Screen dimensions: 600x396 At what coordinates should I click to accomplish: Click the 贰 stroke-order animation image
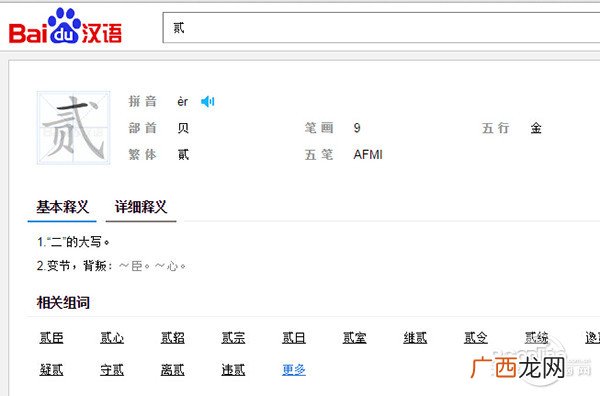point(73,127)
